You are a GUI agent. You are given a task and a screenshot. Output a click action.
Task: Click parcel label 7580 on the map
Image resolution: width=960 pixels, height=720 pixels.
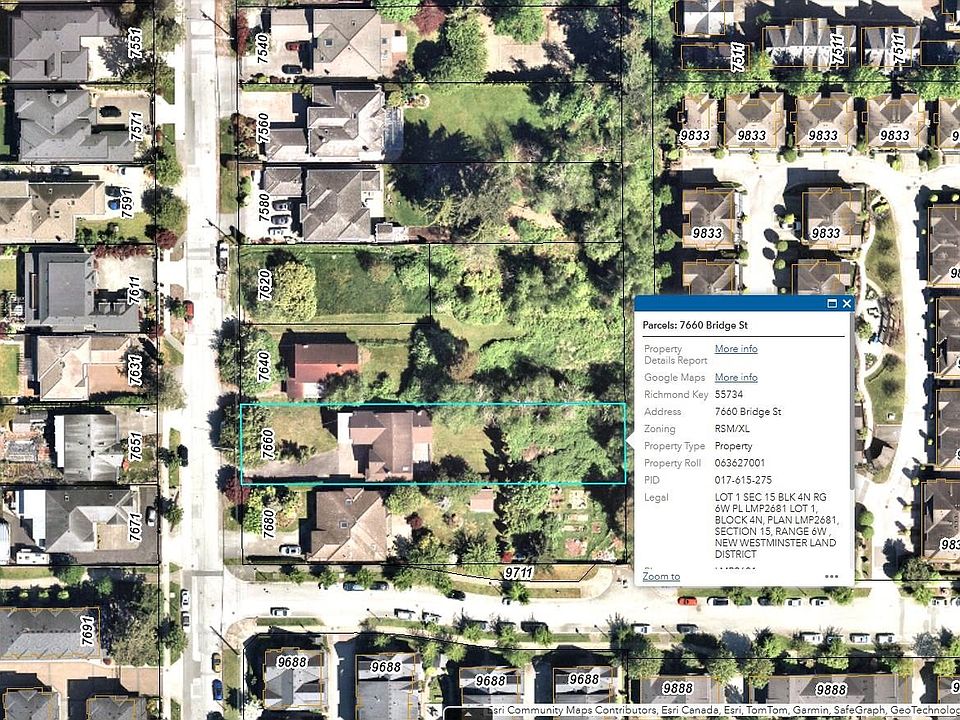[264, 207]
